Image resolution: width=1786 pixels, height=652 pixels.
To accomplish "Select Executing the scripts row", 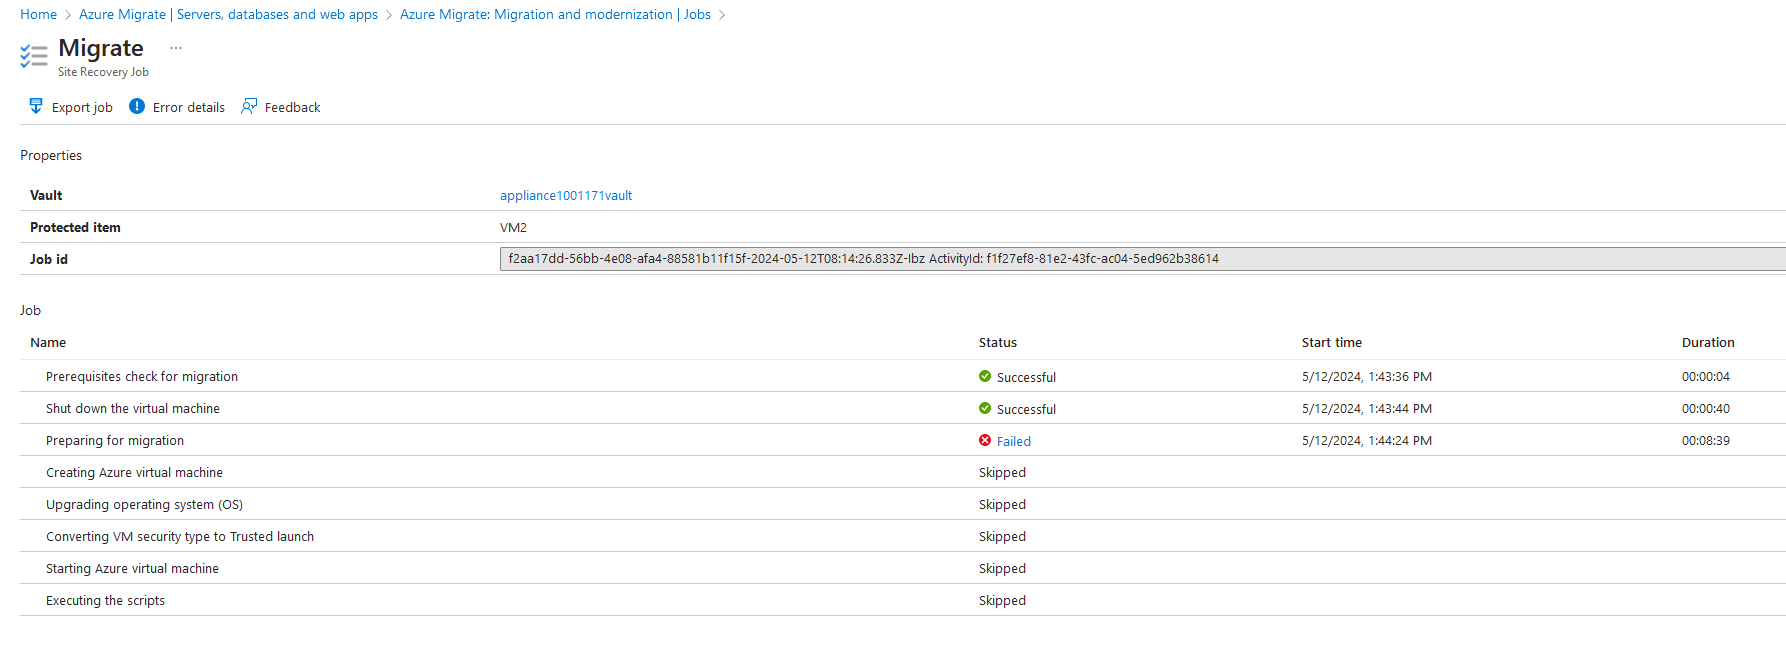I will [903, 600].
